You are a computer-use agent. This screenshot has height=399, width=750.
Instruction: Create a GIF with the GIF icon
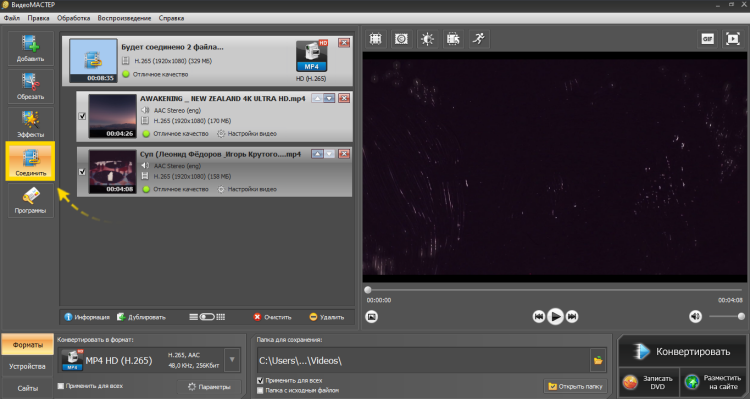(x=707, y=39)
